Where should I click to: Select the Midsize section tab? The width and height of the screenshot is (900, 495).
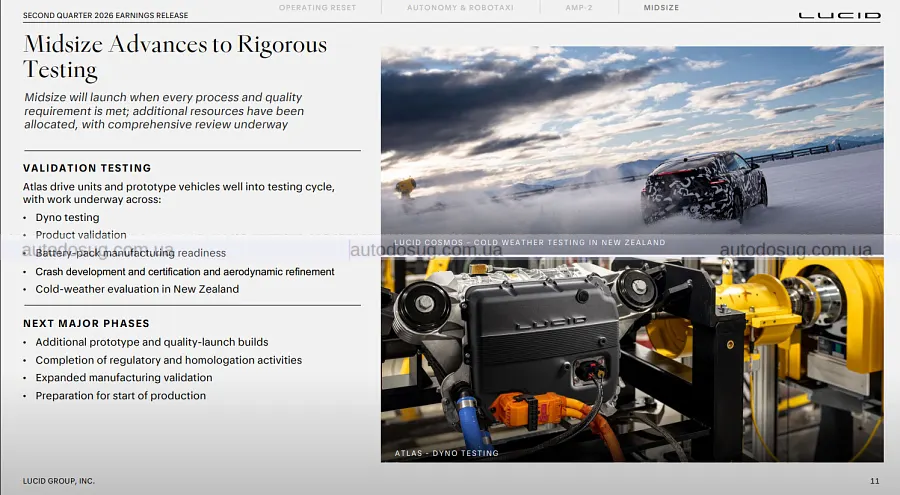click(x=661, y=7)
